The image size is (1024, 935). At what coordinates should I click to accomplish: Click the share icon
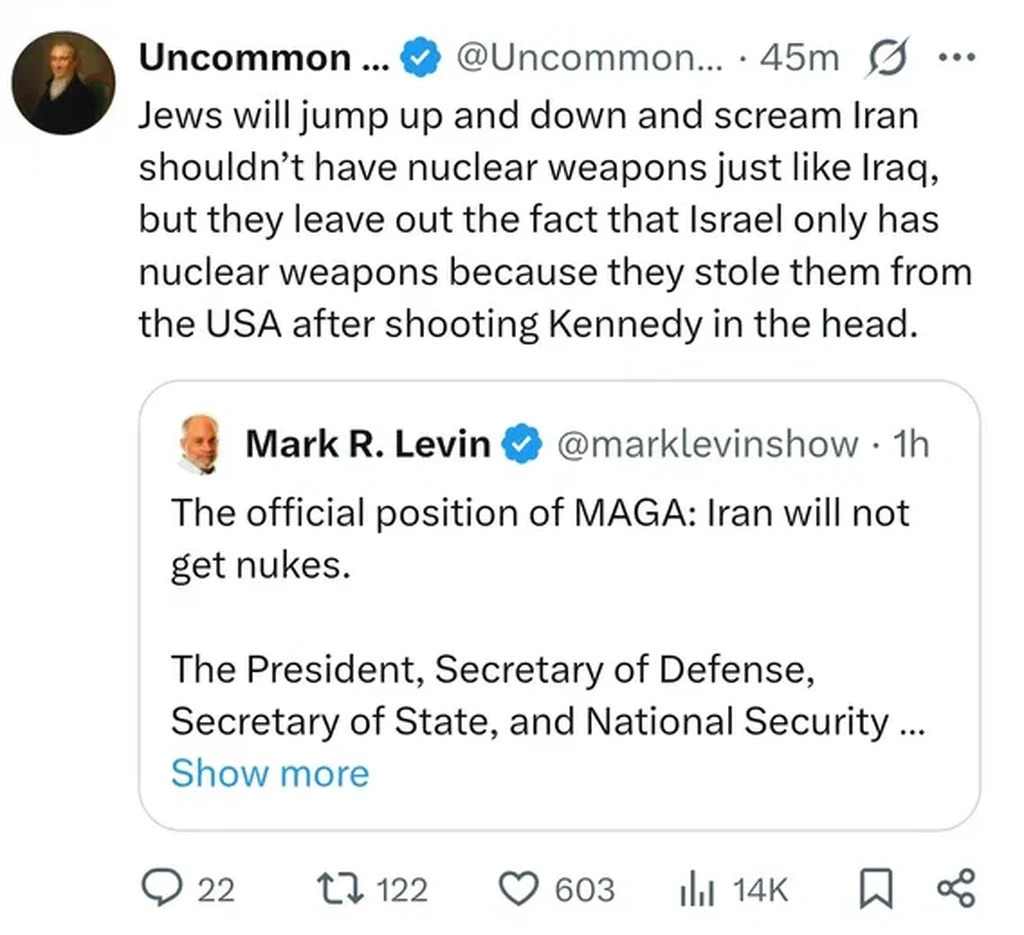(x=953, y=888)
